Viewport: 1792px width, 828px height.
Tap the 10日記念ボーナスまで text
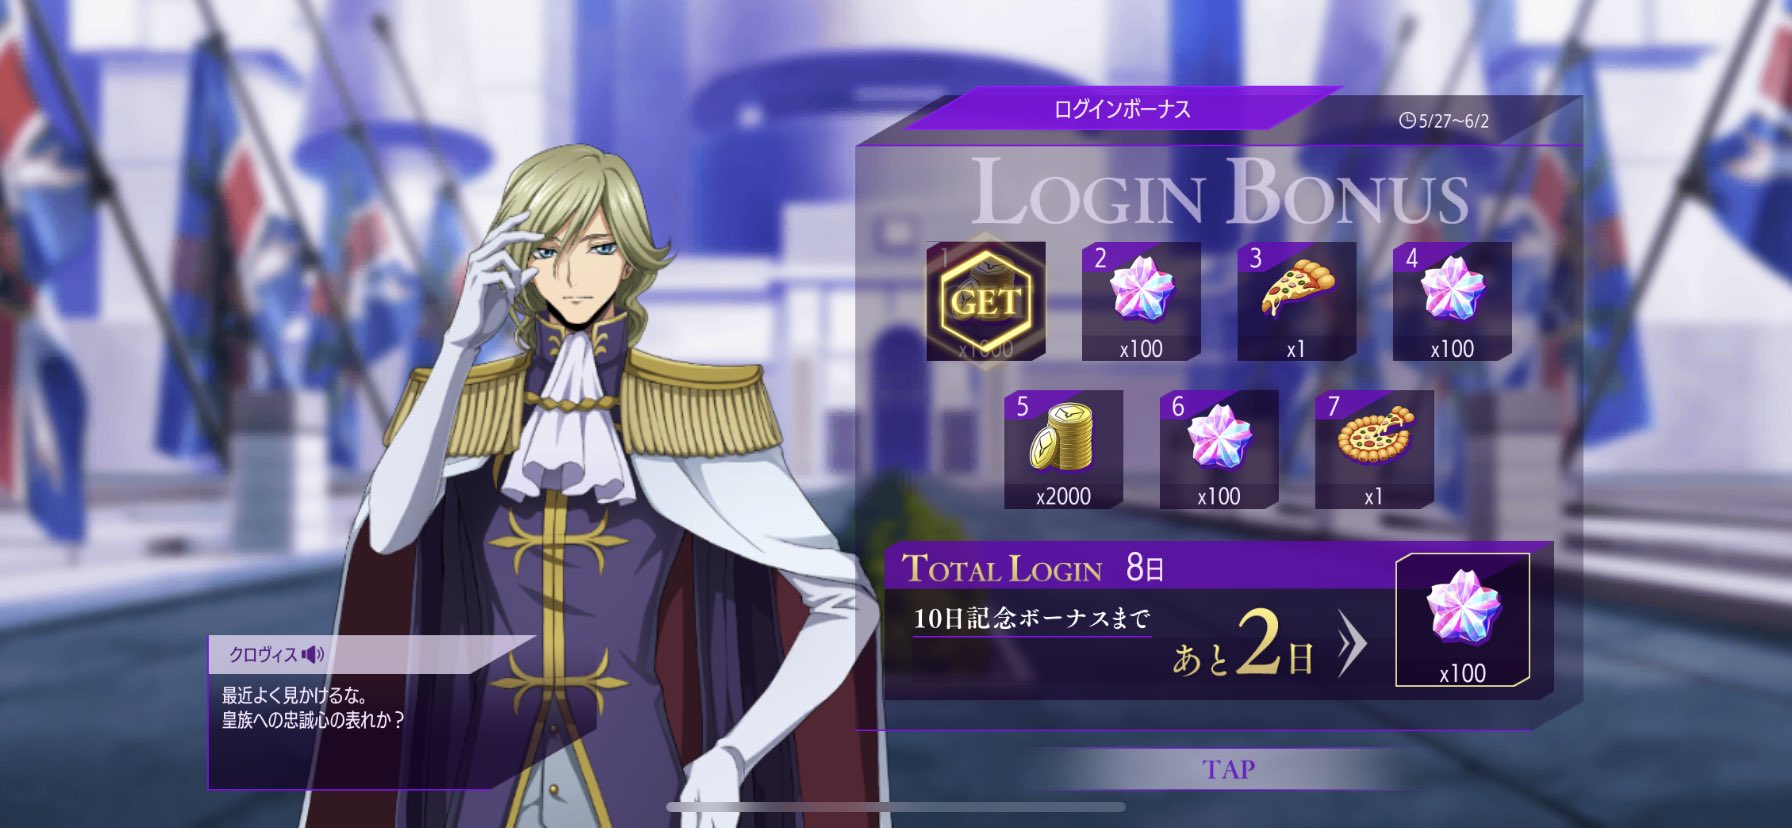pos(1031,618)
